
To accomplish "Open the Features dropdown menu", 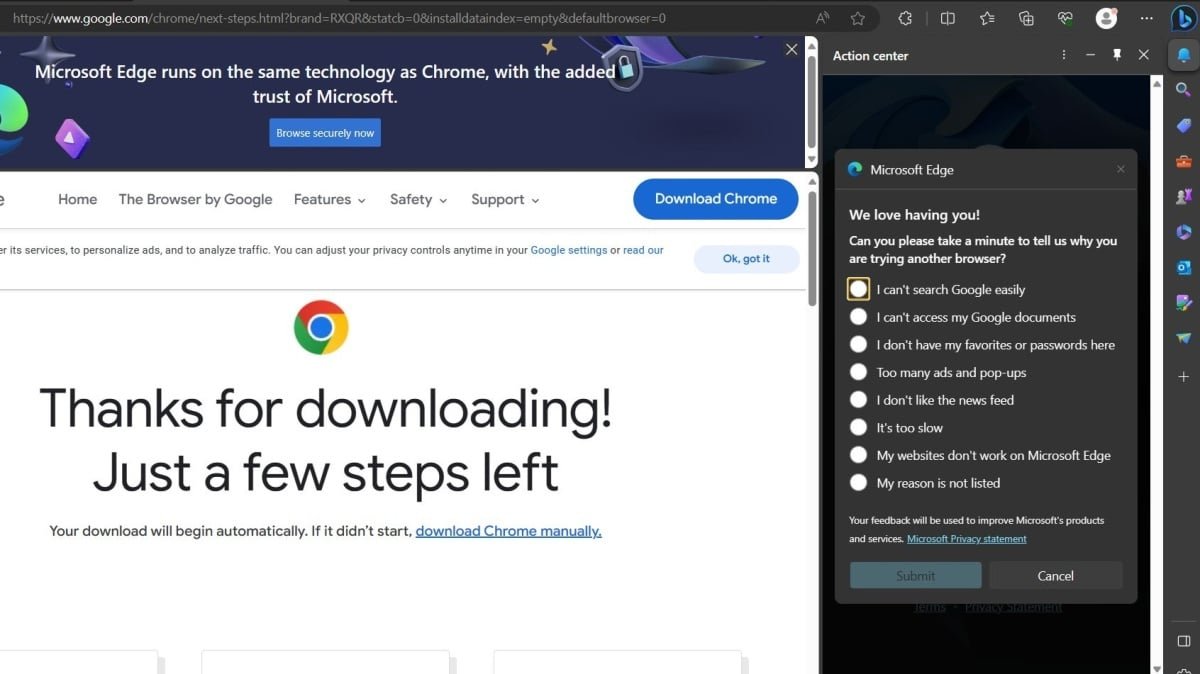I will pos(329,199).
